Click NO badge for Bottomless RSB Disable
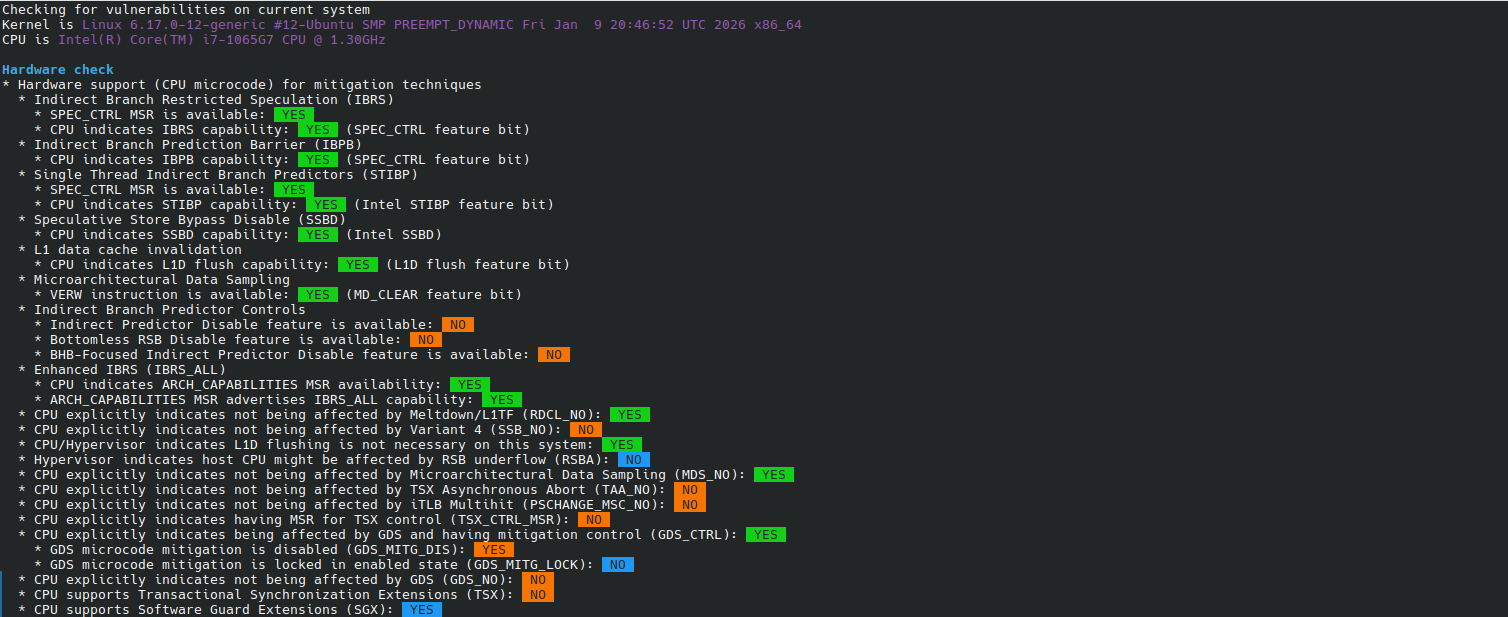1508x617 pixels. pyautogui.click(x=425, y=340)
